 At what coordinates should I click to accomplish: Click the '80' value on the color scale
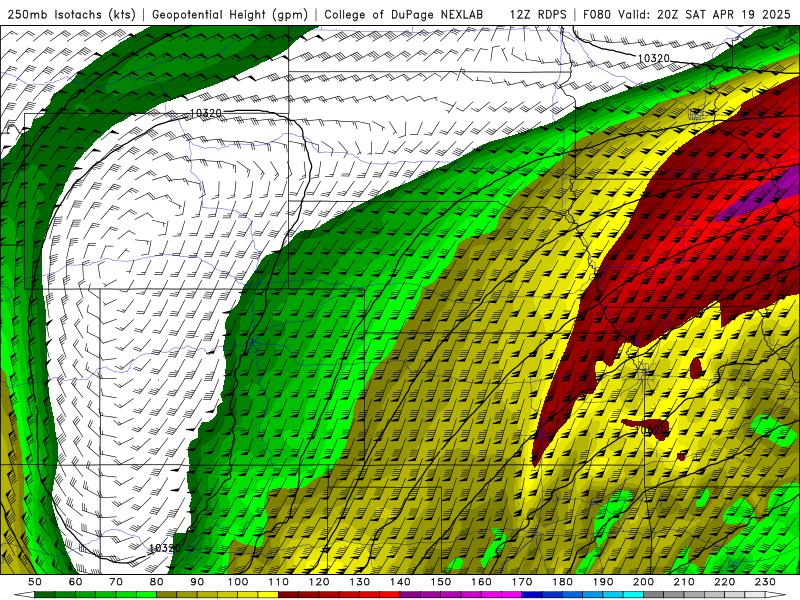tap(157, 582)
